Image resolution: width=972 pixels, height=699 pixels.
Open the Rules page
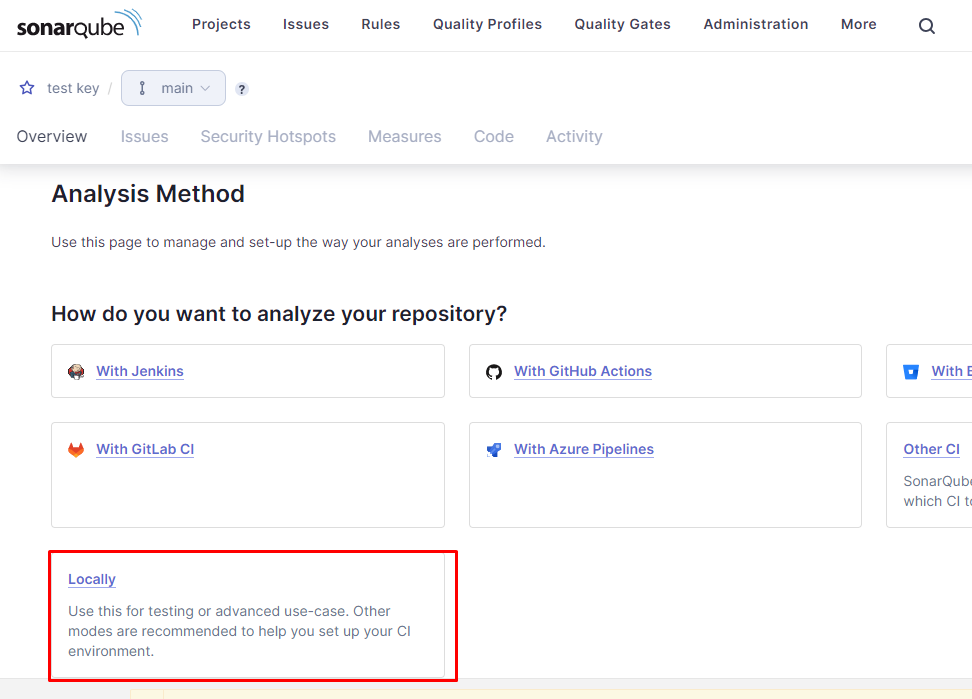pyautogui.click(x=381, y=24)
